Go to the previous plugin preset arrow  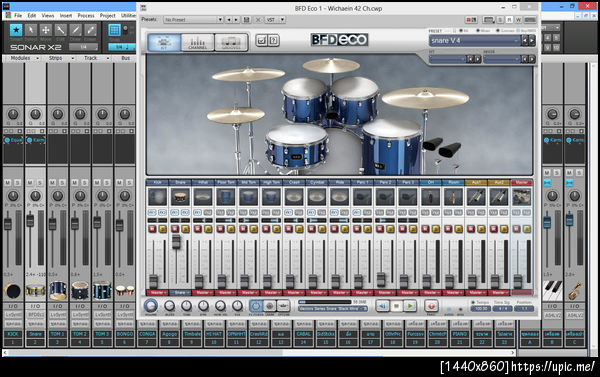229,20
